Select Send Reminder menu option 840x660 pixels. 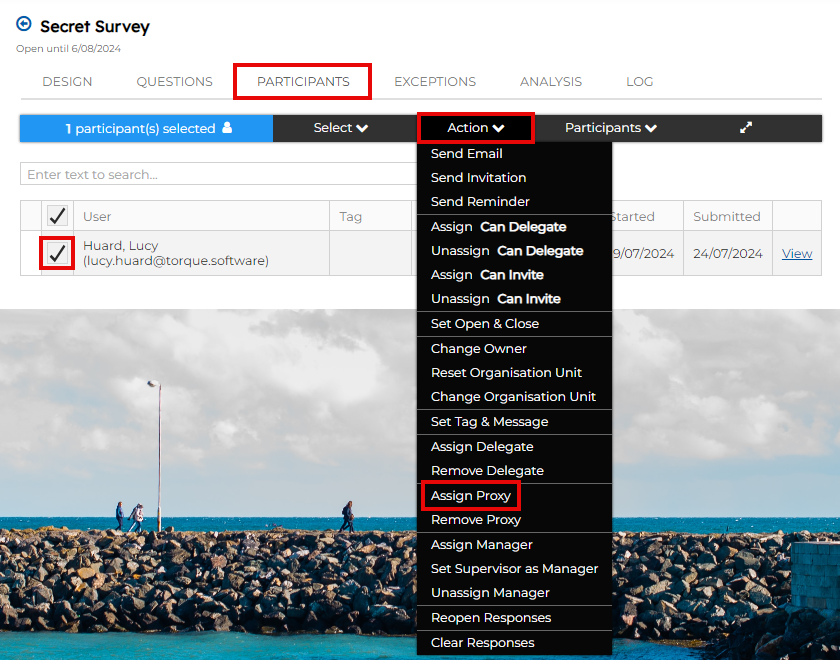(480, 202)
